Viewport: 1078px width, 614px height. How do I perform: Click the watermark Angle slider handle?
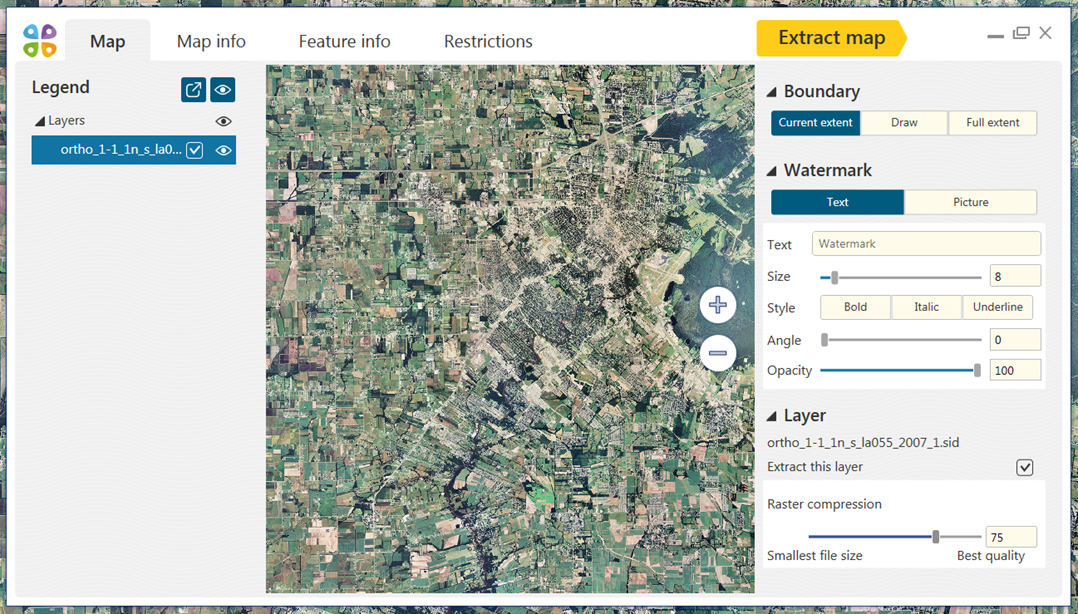[x=824, y=340]
